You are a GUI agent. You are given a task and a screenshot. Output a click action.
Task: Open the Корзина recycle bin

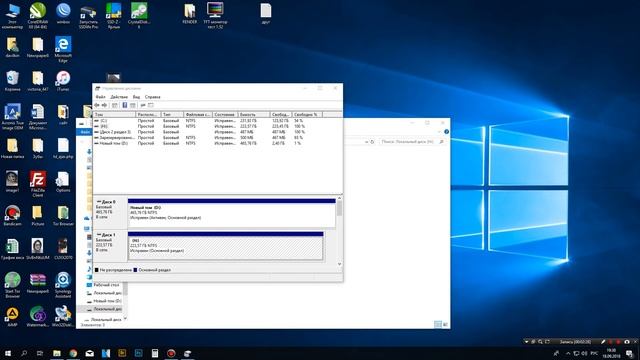tap(12, 80)
